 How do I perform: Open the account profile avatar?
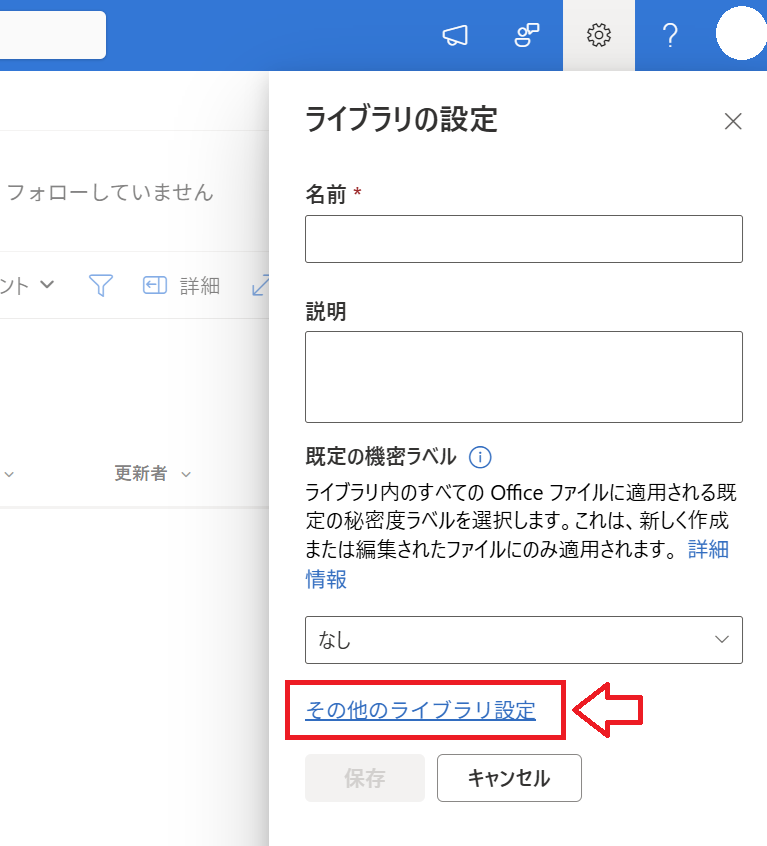point(741,33)
